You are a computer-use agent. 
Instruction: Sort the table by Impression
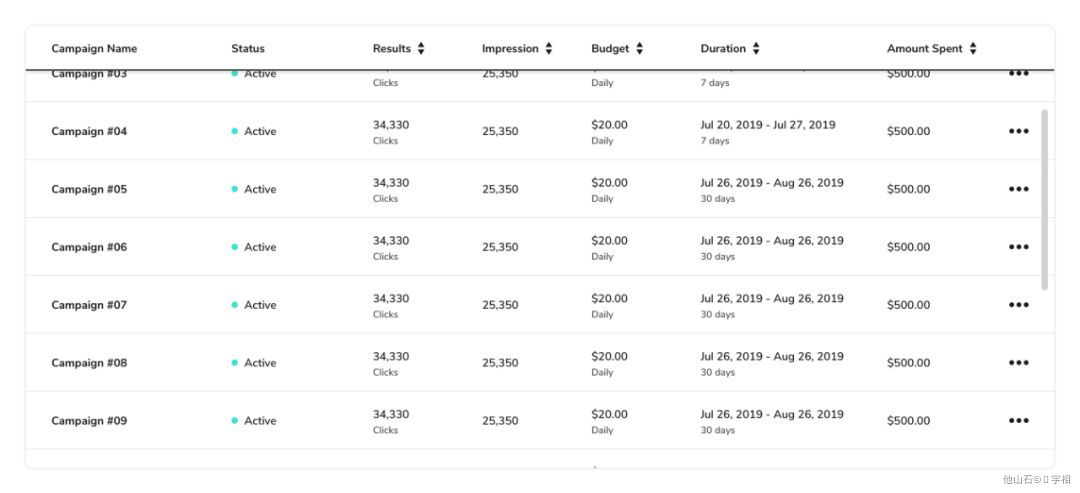[549, 48]
